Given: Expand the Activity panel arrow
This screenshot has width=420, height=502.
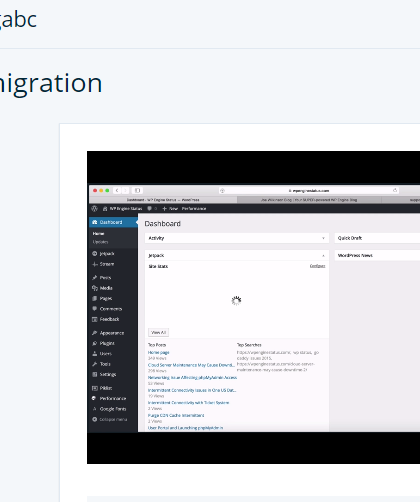Looking at the screenshot, I should tap(323, 238).
